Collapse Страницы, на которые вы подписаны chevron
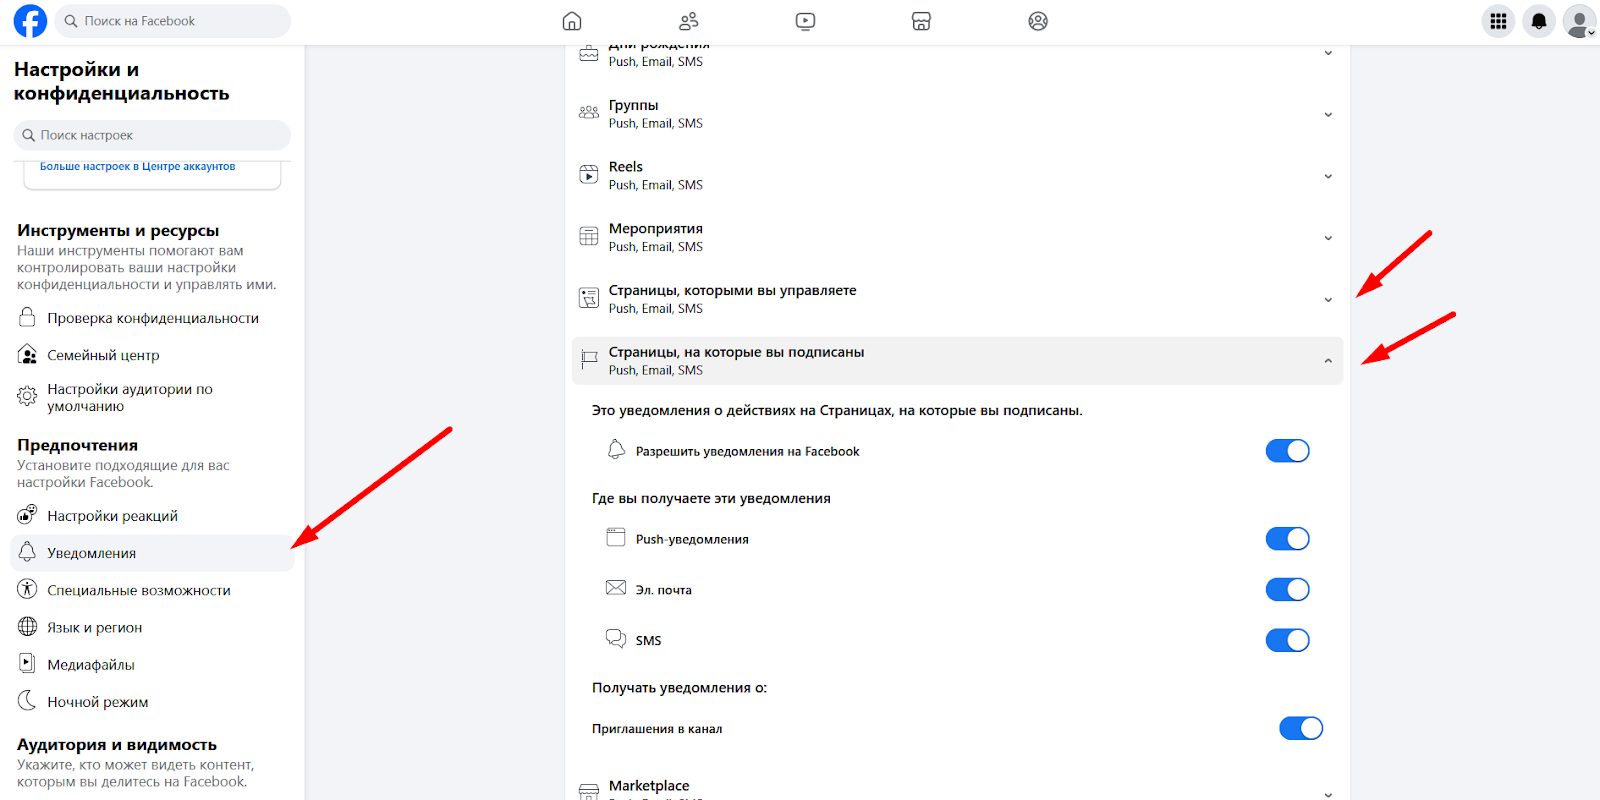This screenshot has height=800, width=1600. tap(1328, 361)
